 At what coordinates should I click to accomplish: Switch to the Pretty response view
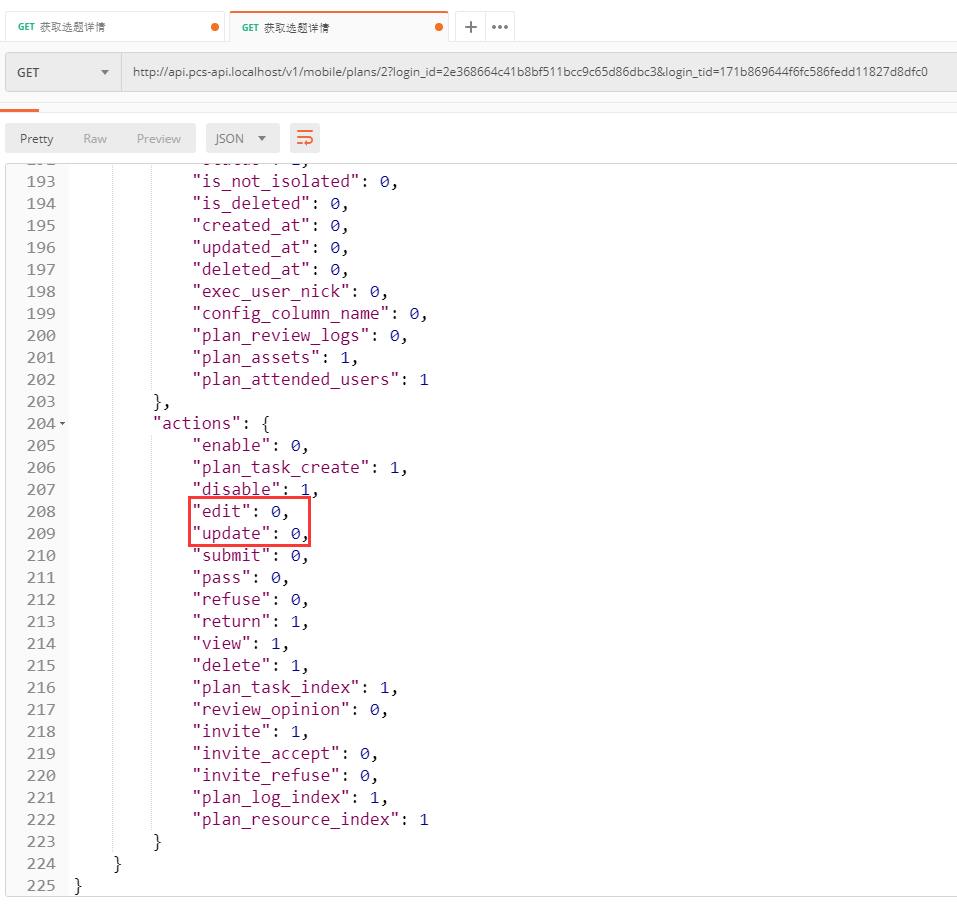37,139
